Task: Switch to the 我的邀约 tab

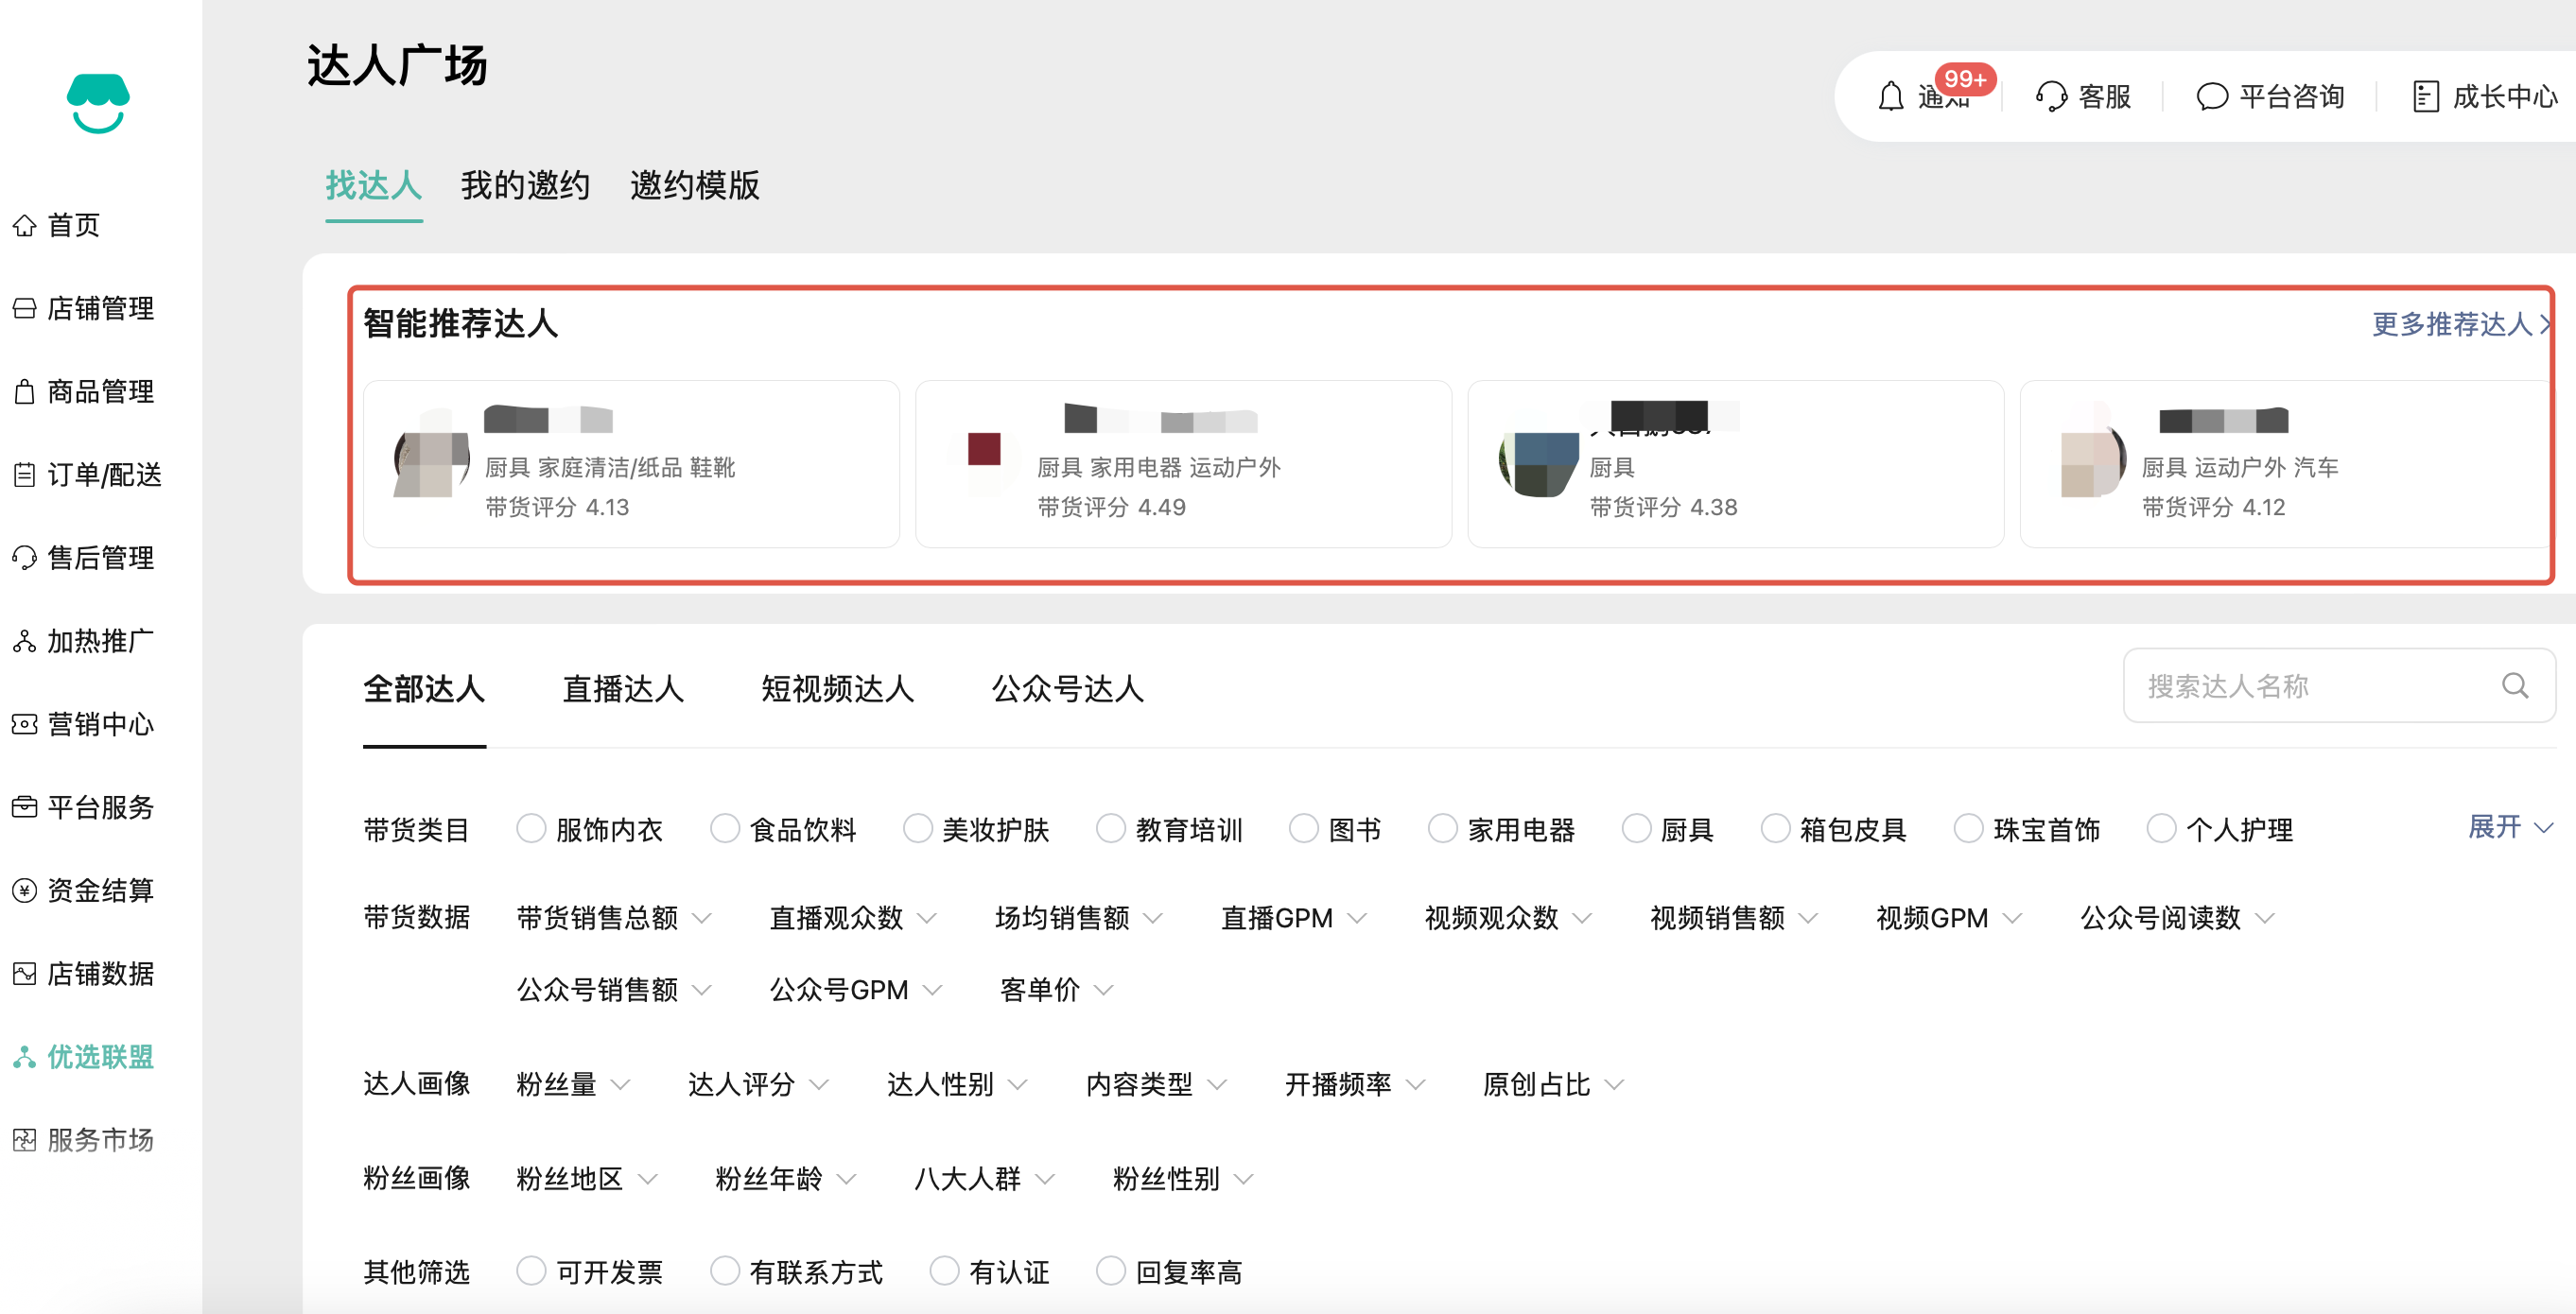Action: [525, 186]
